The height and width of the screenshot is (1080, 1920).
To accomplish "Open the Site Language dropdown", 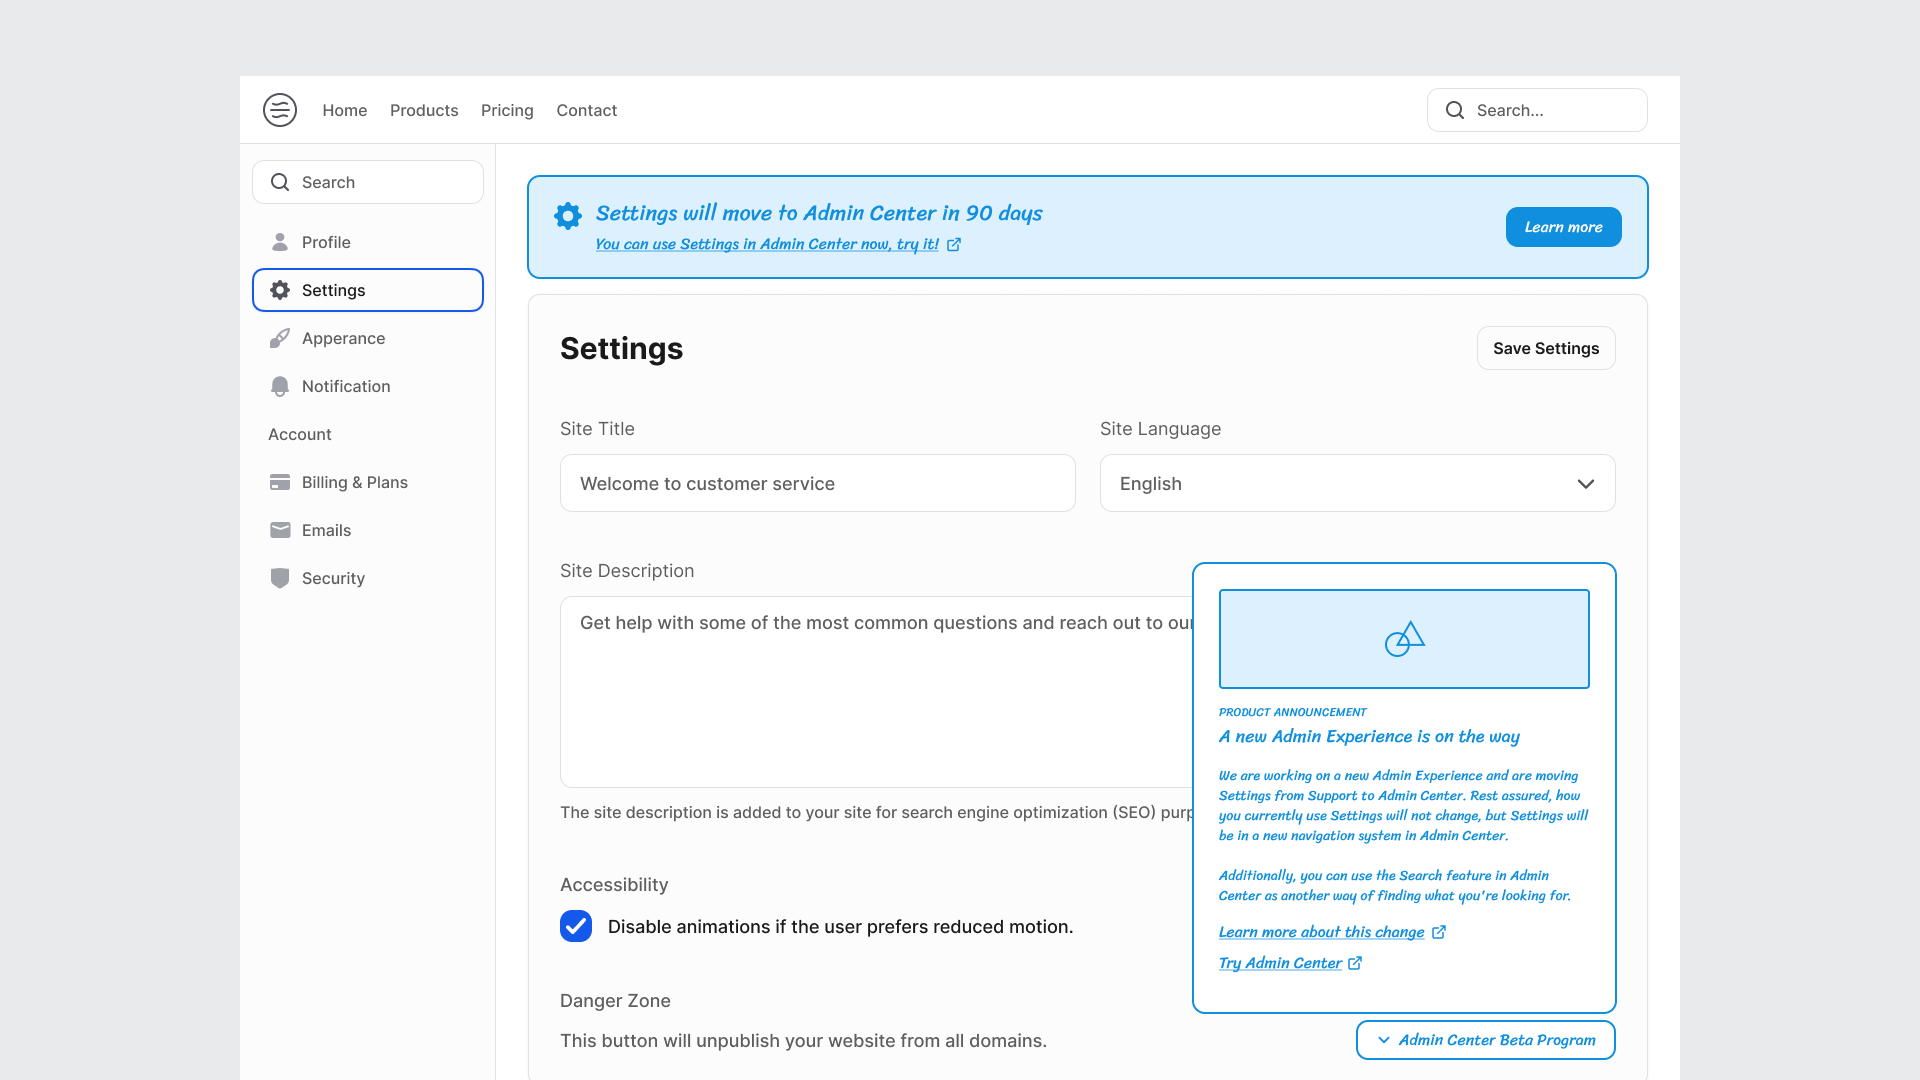I will coord(1357,483).
